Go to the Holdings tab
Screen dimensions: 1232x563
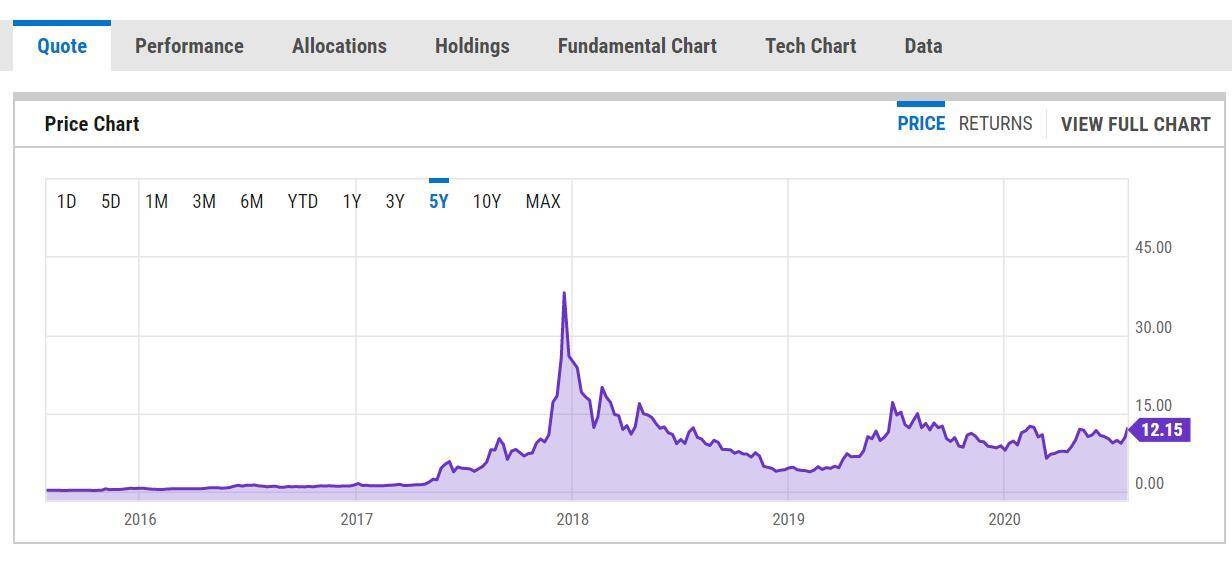(x=472, y=46)
